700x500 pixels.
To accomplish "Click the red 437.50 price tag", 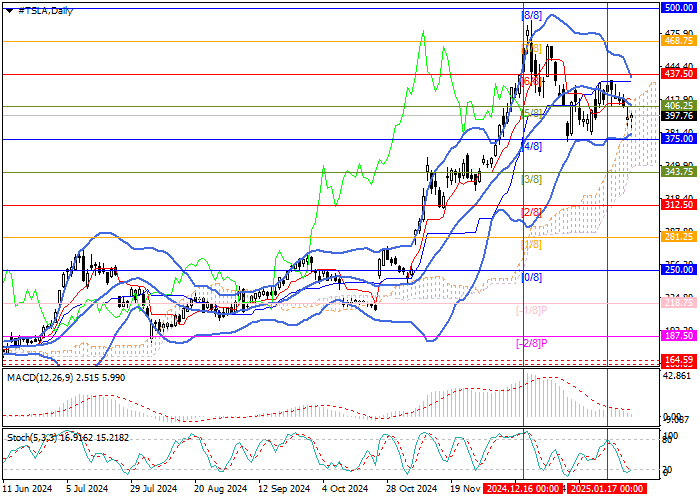I will click(679, 74).
